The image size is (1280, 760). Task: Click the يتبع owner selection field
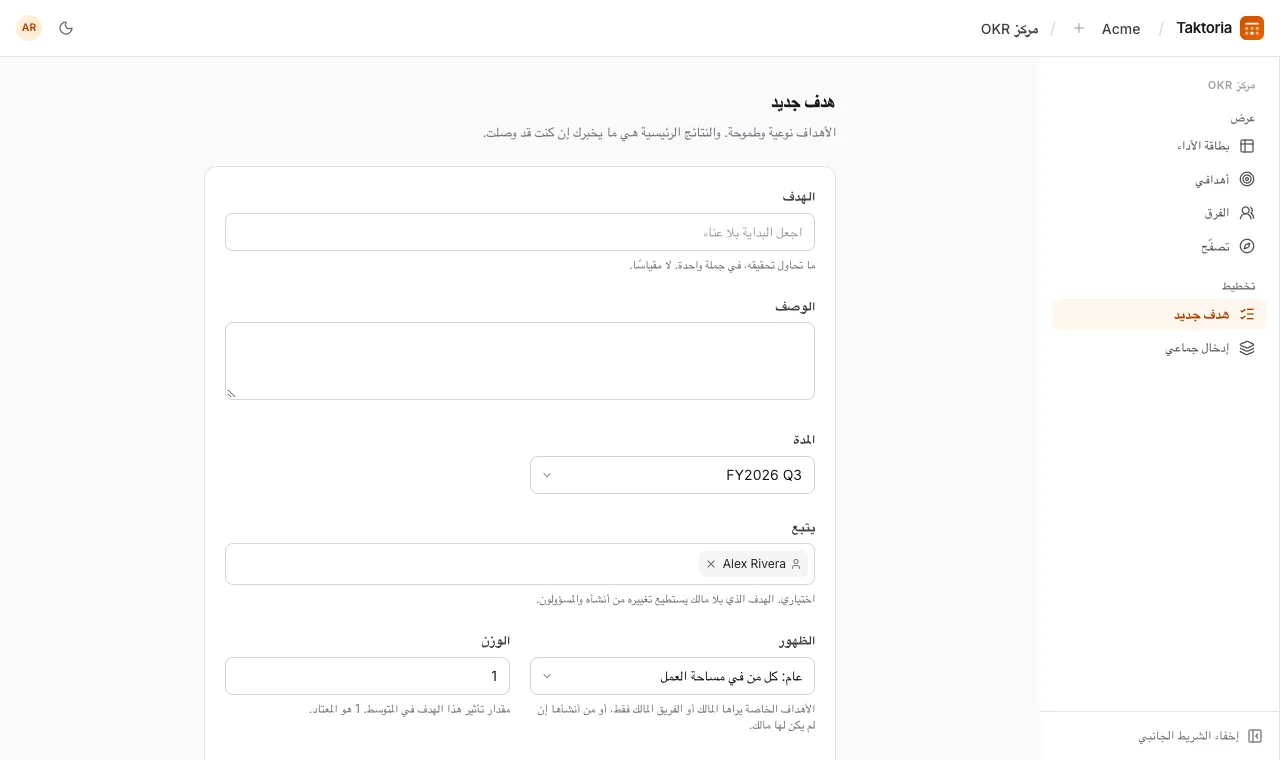click(520, 564)
